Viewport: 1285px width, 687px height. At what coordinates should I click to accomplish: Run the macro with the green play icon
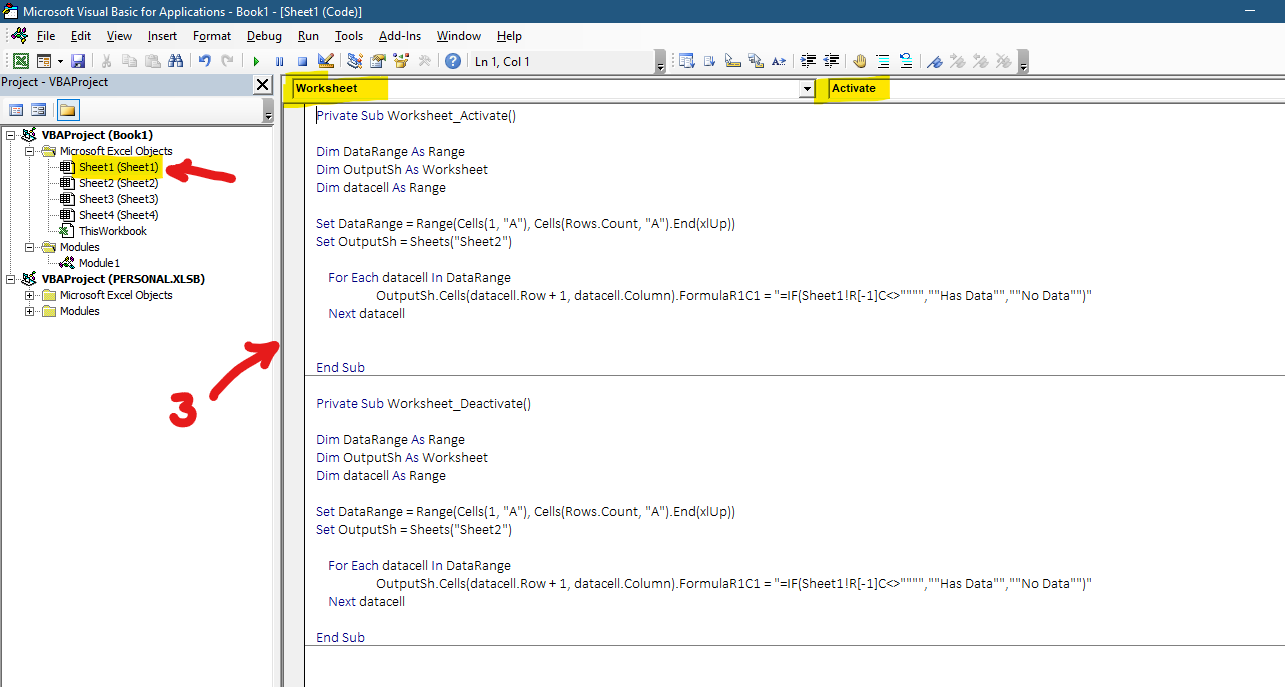point(256,61)
